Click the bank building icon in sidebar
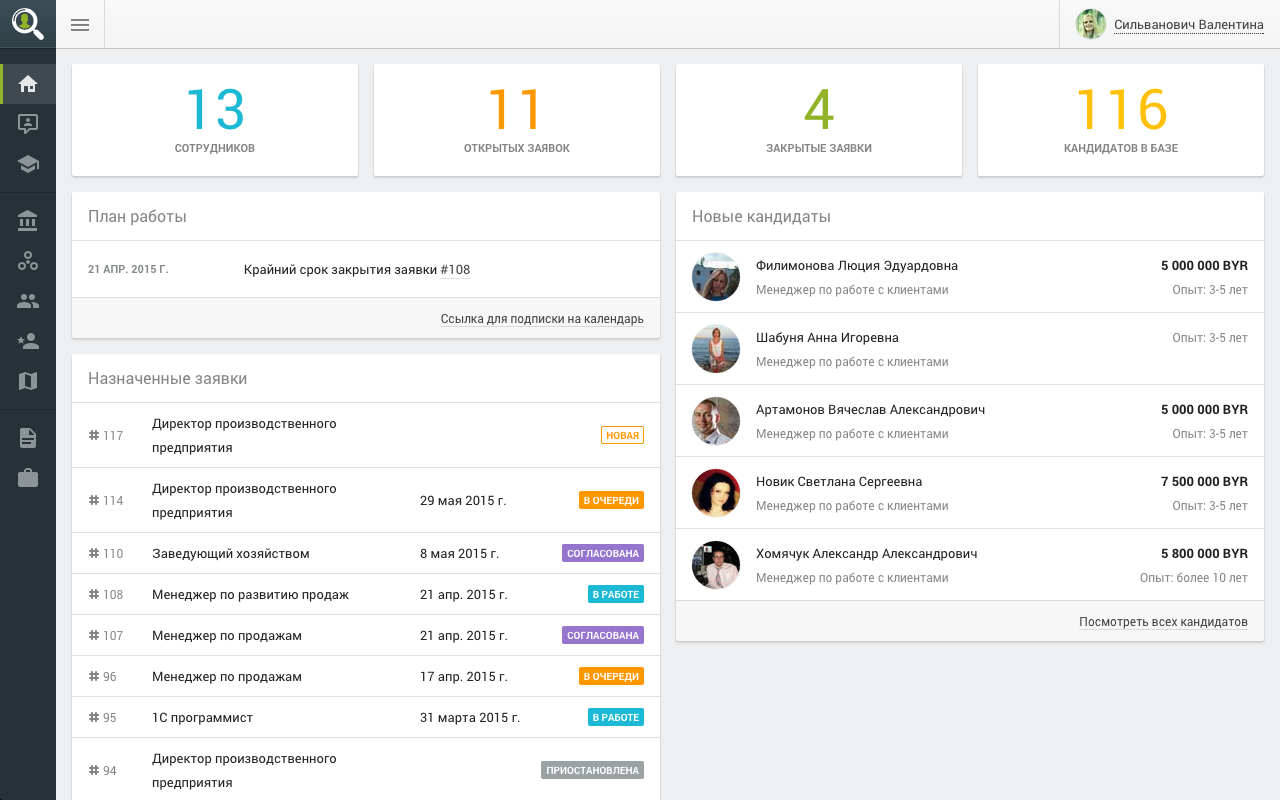The height and width of the screenshot is (800, 1280). tap(28, 221)
